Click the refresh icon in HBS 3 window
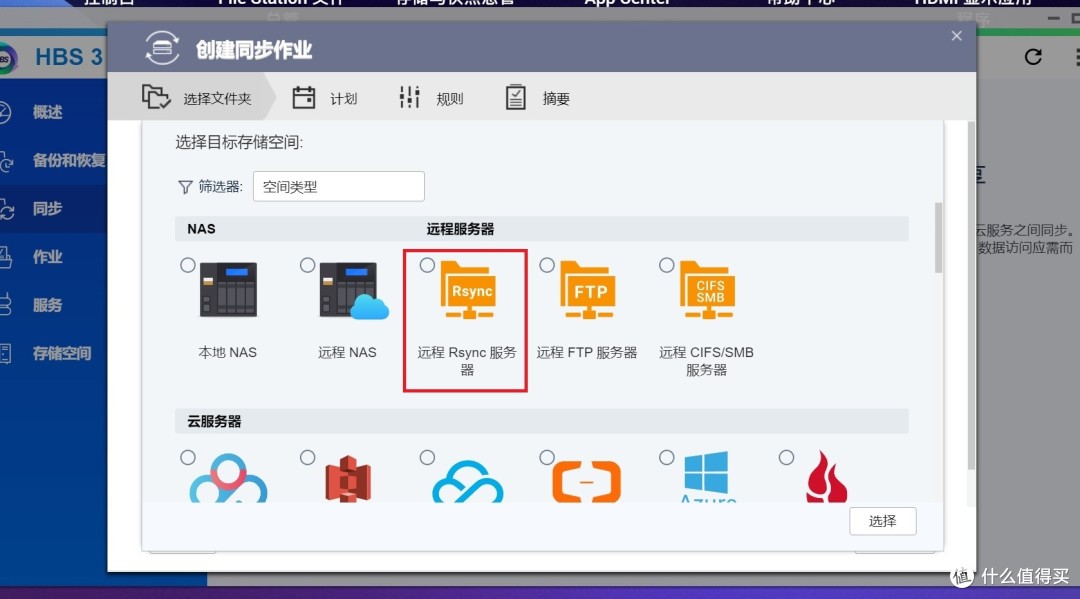 pos(1033,56)
